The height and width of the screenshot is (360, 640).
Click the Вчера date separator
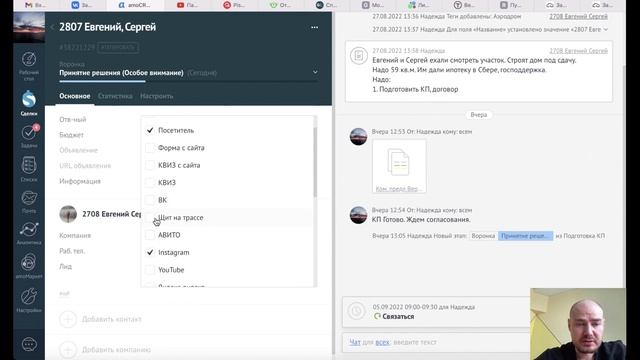coord(479,115)
